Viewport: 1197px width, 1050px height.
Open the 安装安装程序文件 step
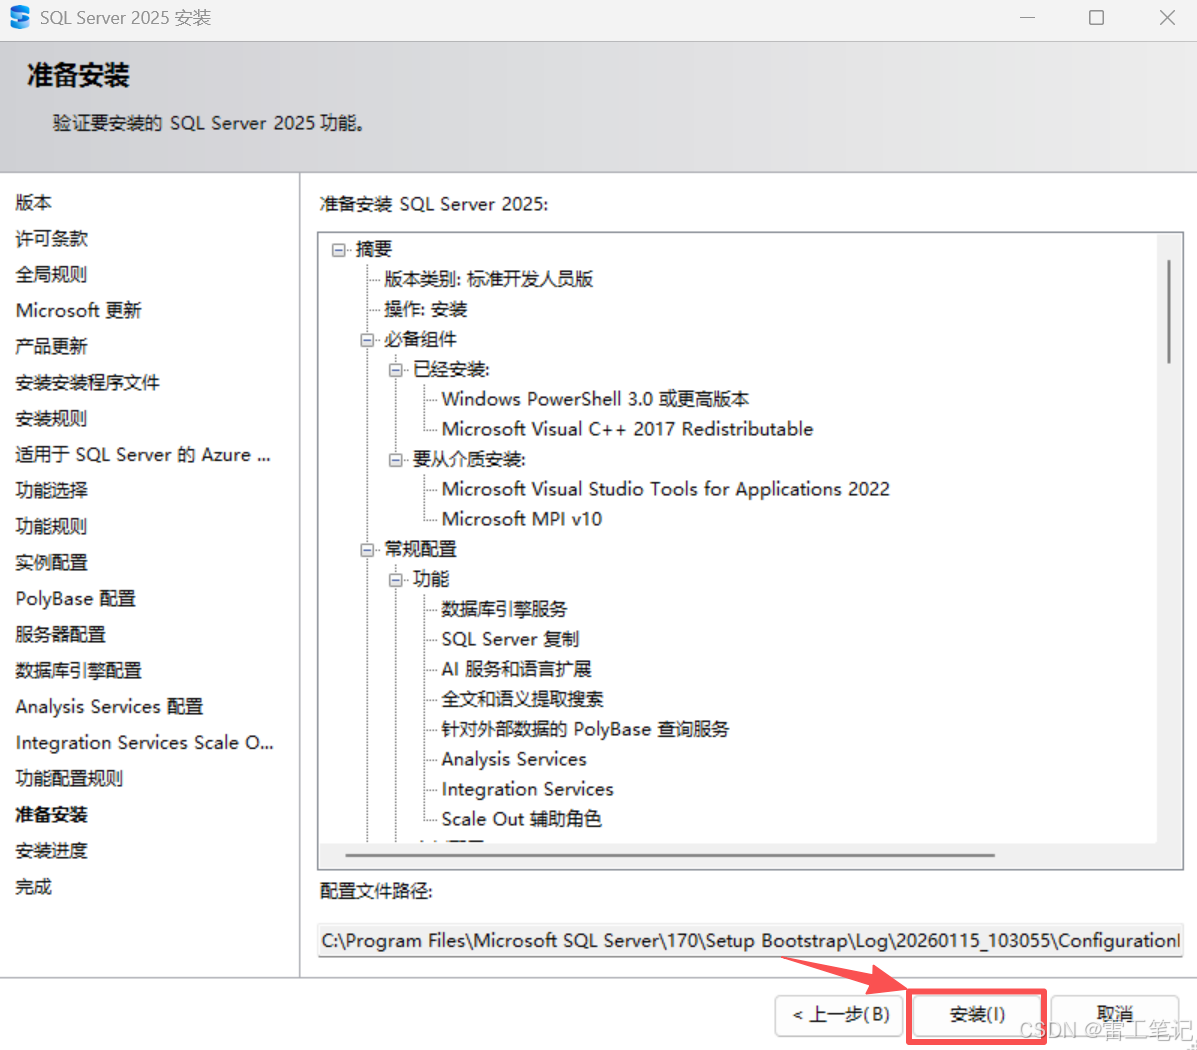point(88,382)
